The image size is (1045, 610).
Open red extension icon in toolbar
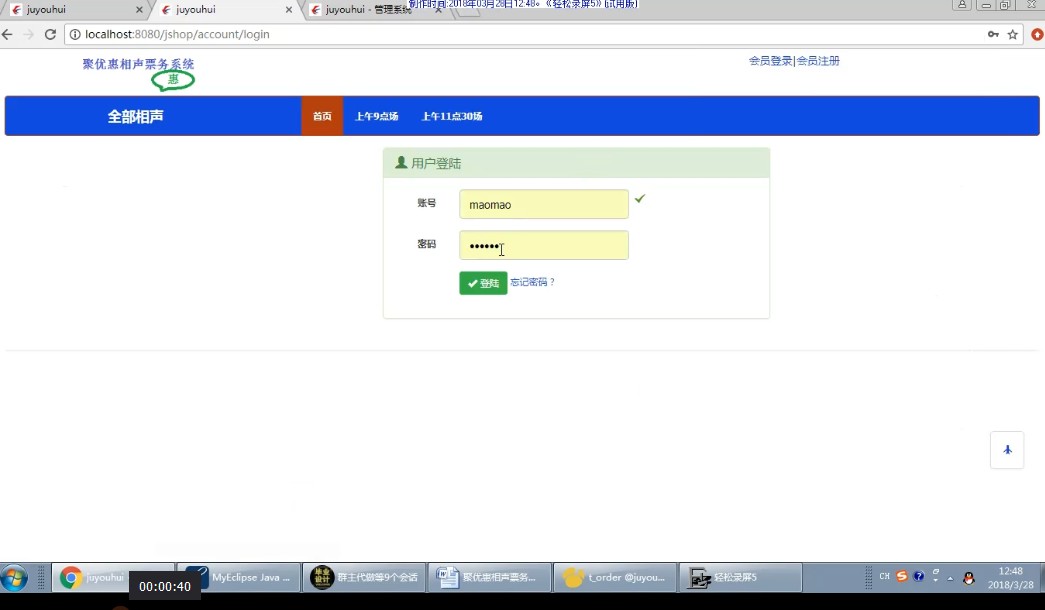coord(1037,35)
